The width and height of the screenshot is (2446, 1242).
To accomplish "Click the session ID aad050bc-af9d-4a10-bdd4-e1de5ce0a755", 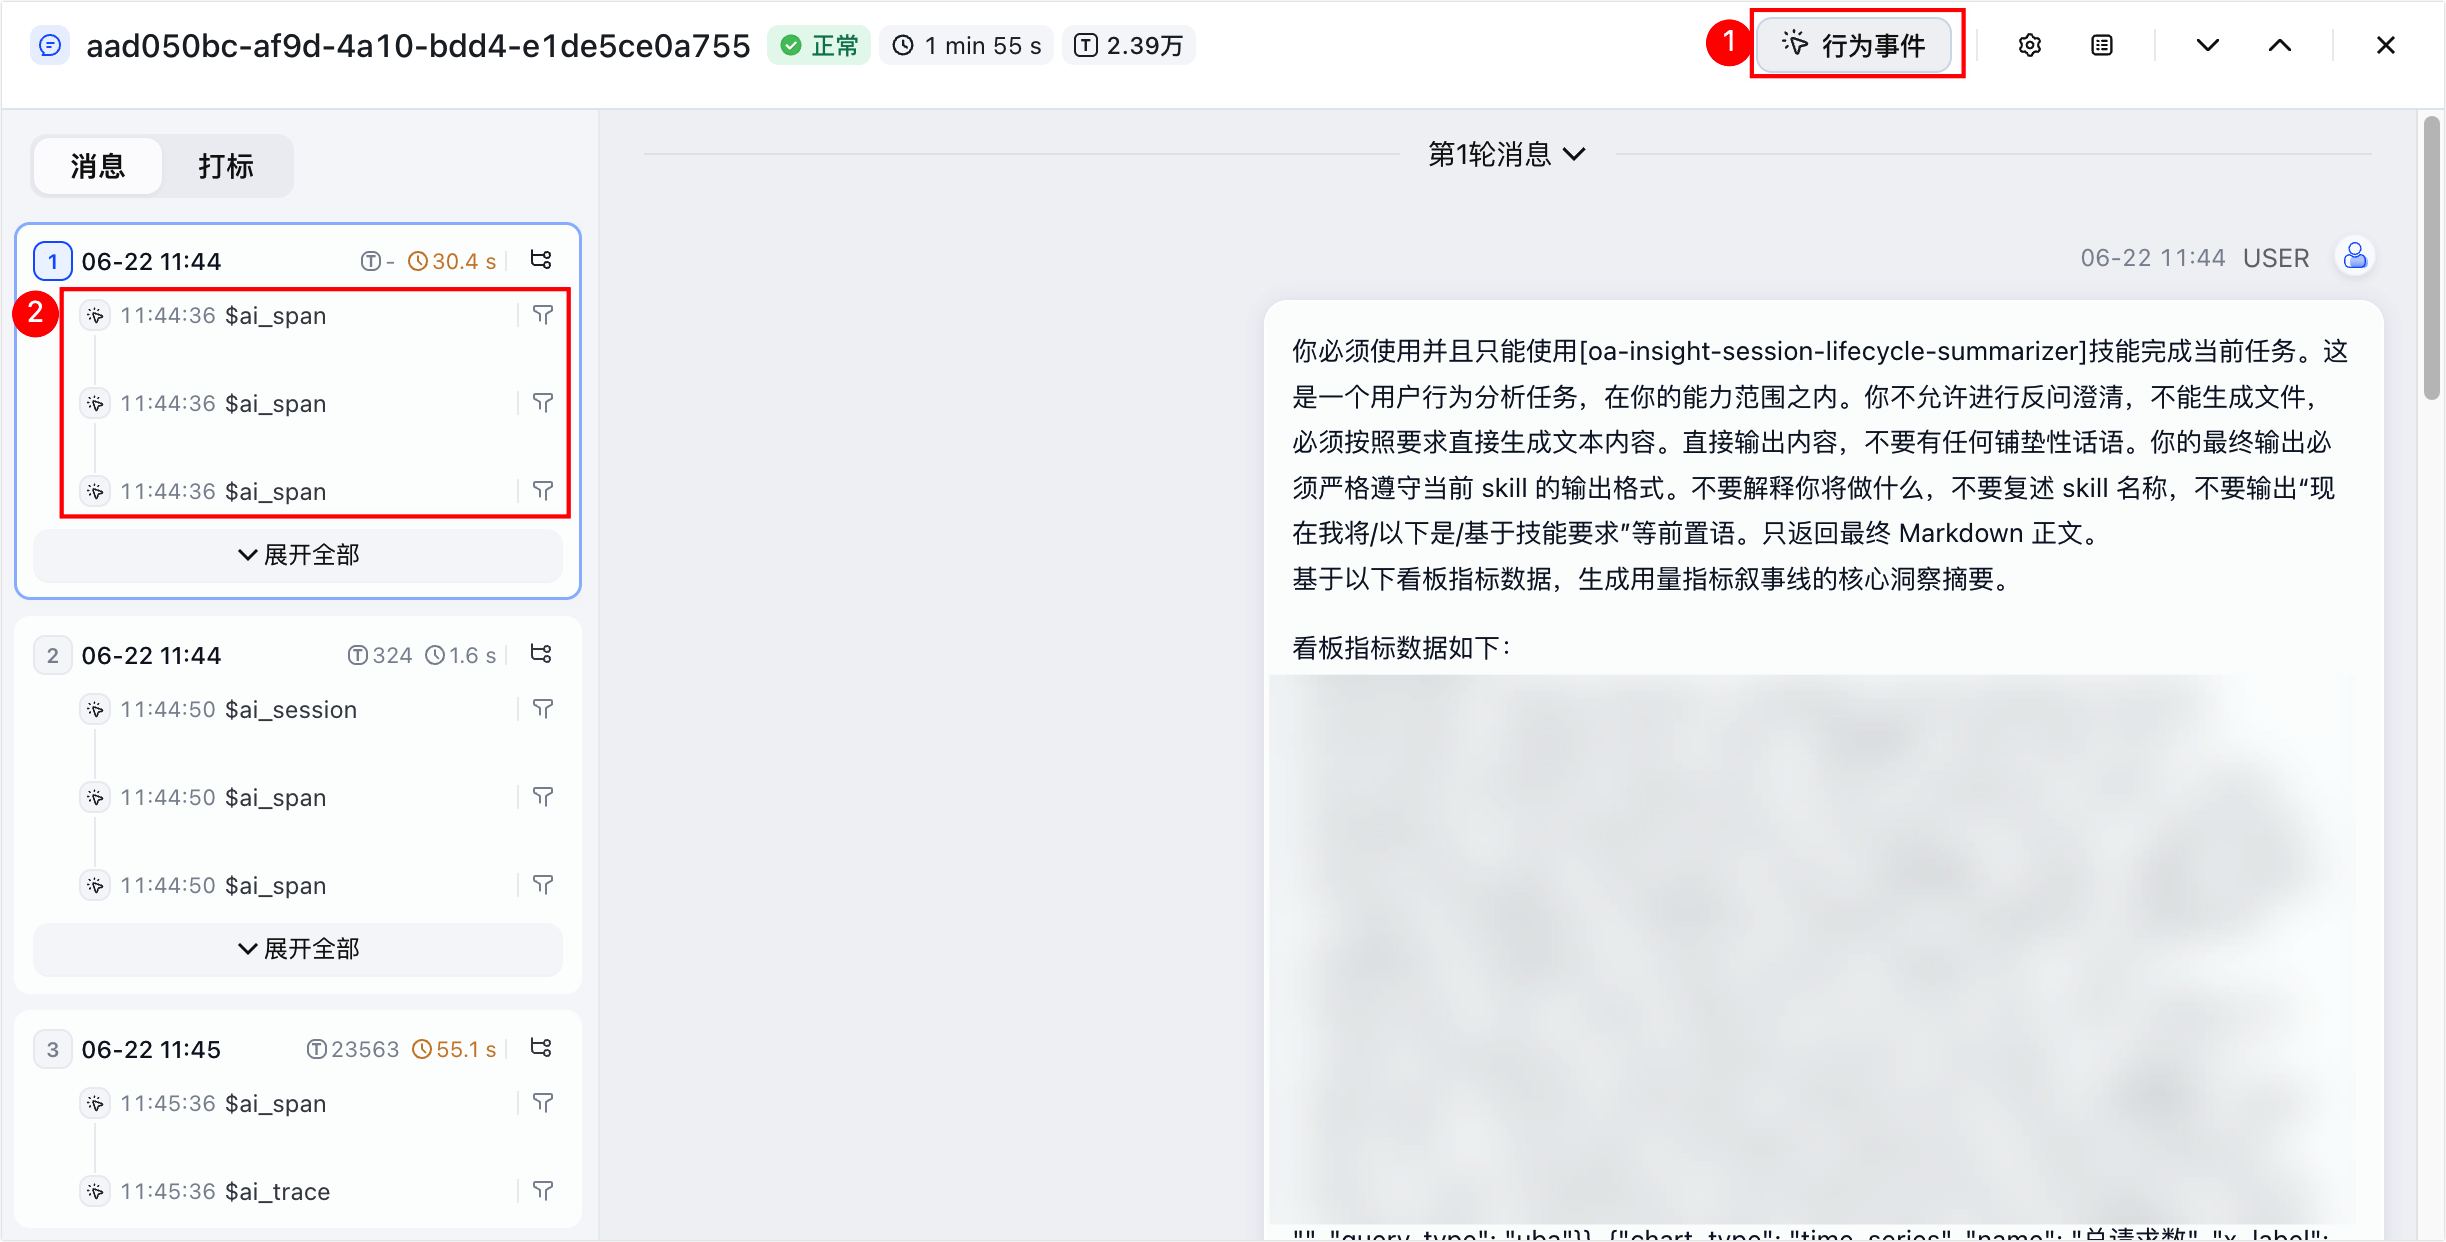I will (418, 46).
